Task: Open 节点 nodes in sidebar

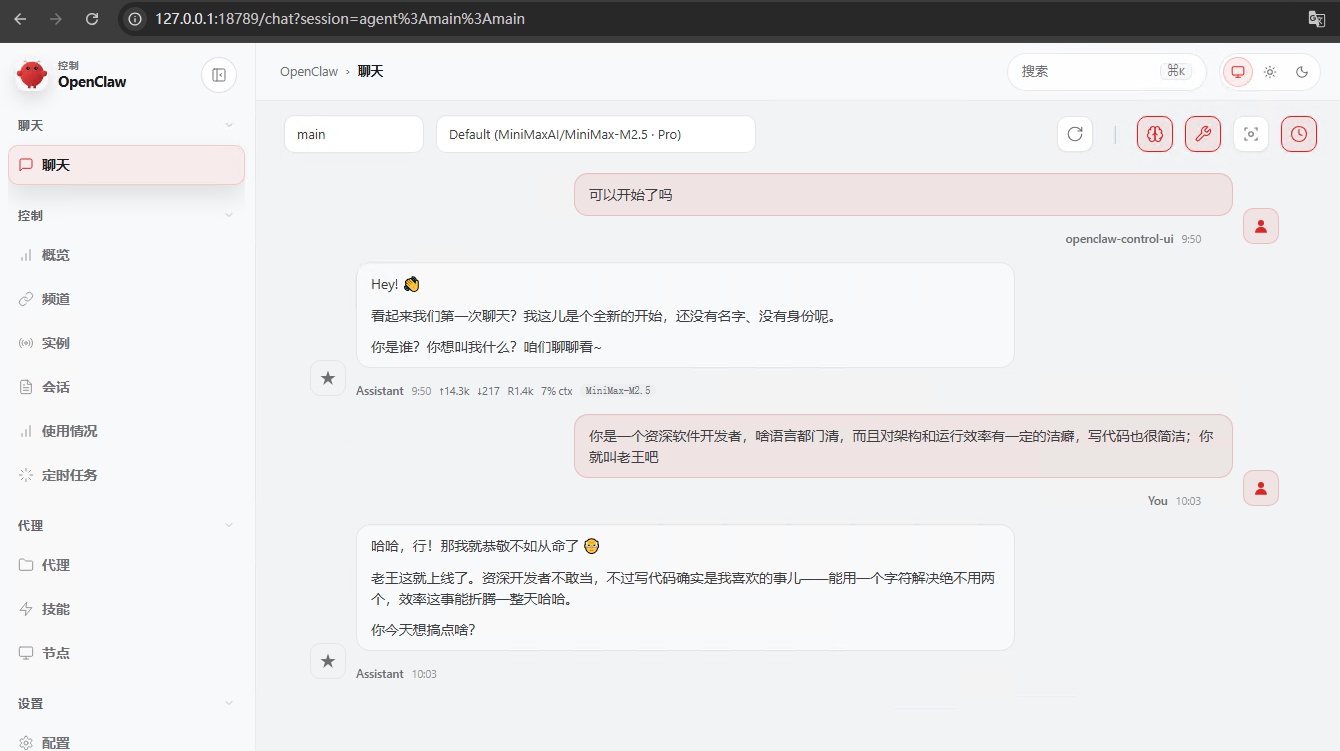Action: [126, 653]
